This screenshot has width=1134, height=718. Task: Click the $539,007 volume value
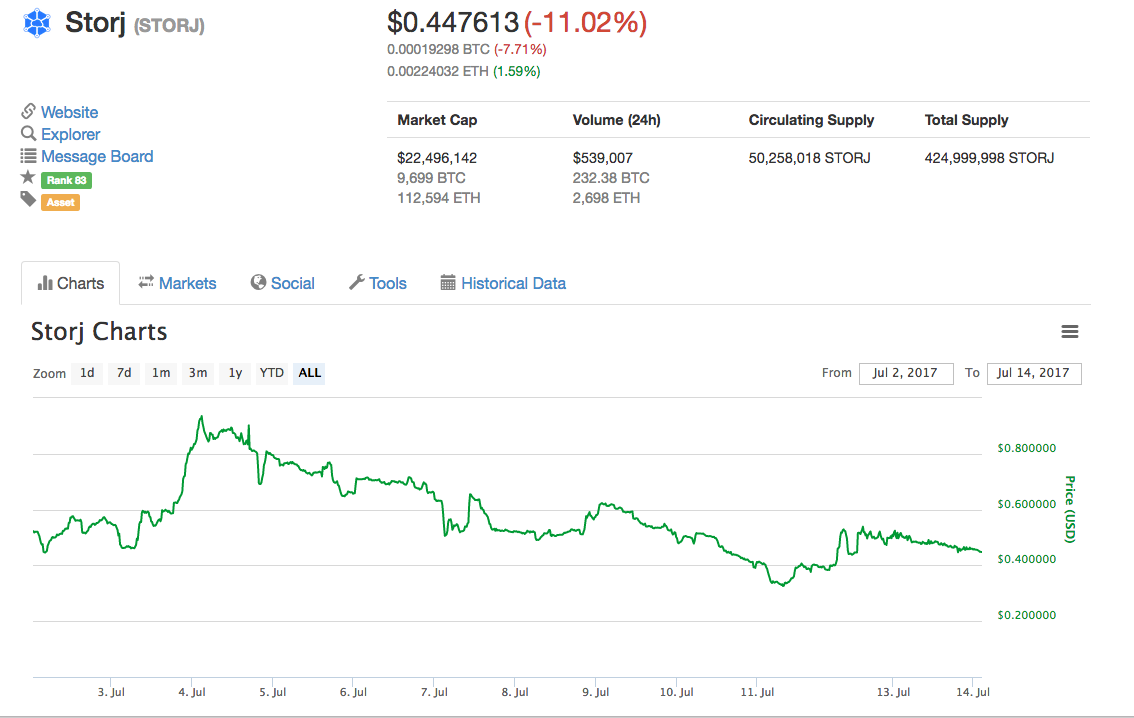[602, 158]
